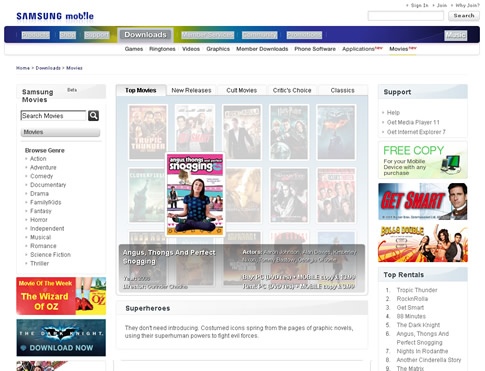Switch to the Classics tab

tap(343, 90)
